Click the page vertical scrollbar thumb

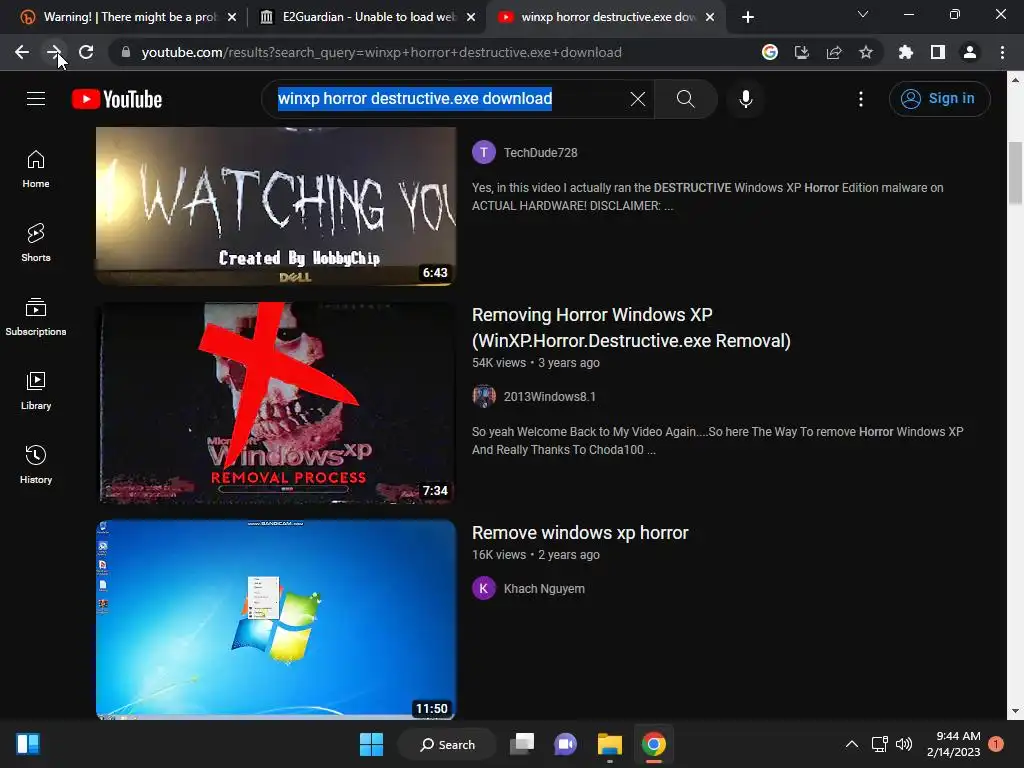(1015, 173)
